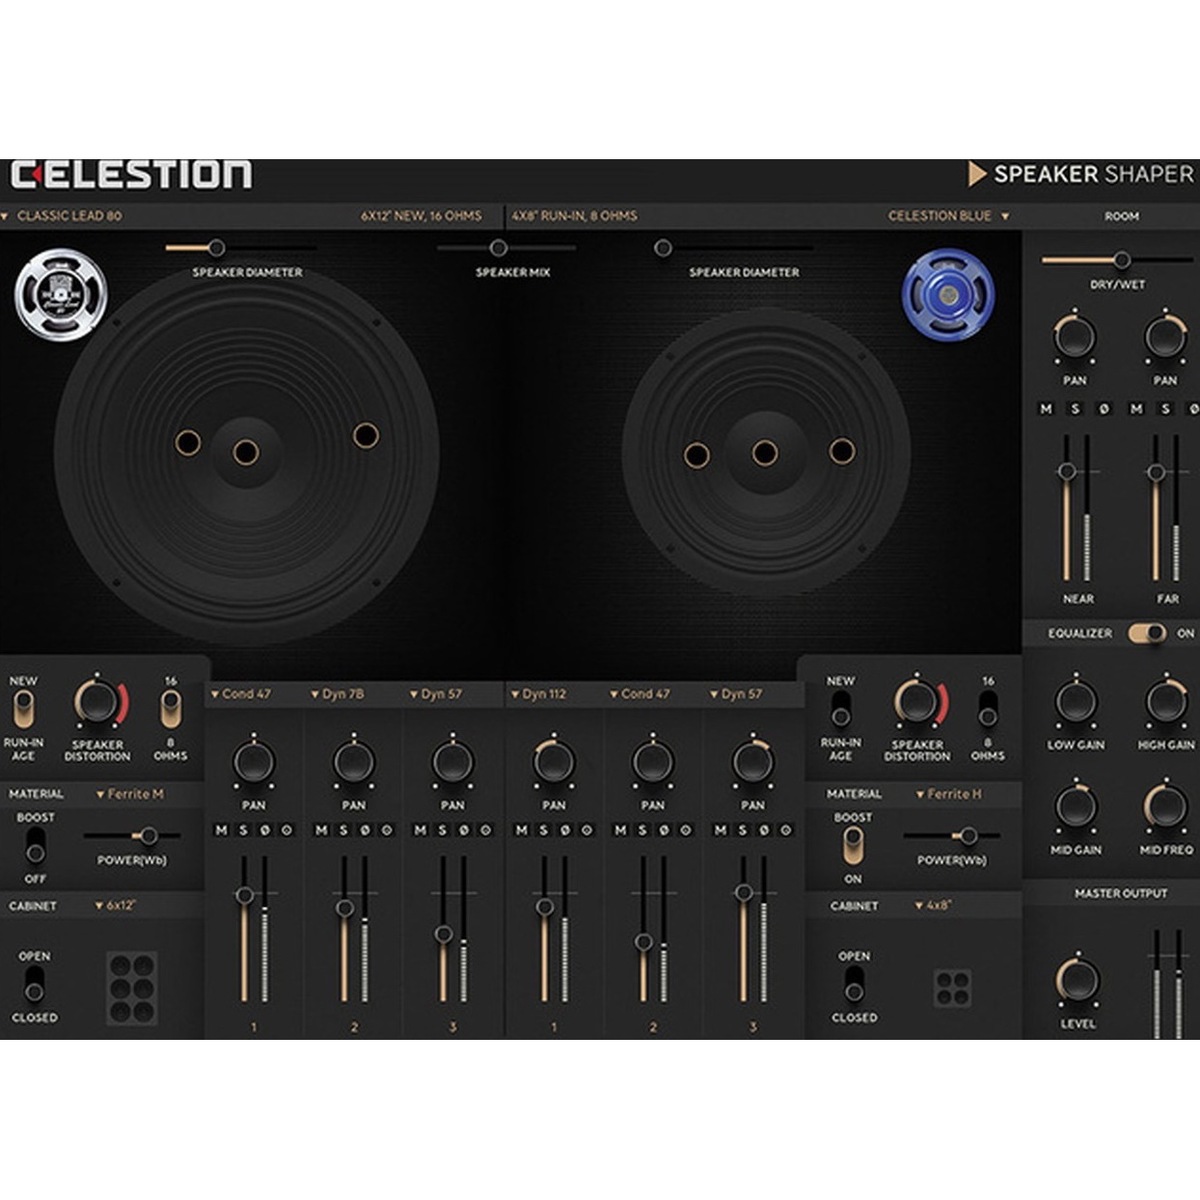Open the Ferrite H material dropdown
The image size is (1200, 1200).
[949, 794]
